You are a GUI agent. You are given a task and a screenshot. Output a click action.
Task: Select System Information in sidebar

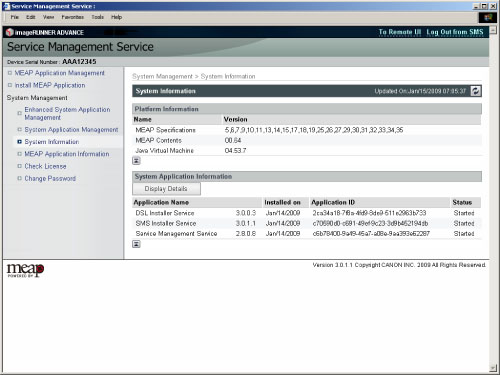[x=52, y=142]
